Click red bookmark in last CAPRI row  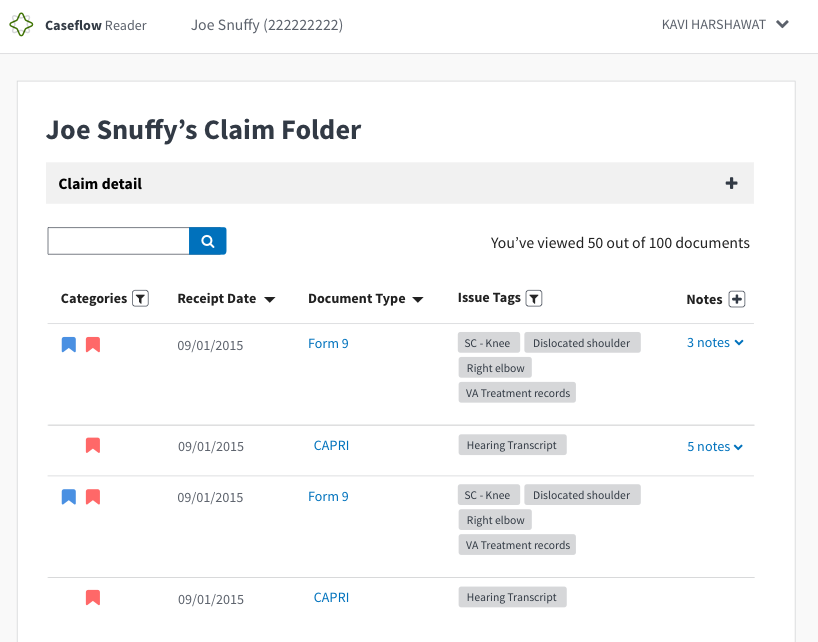pos(93,597)
